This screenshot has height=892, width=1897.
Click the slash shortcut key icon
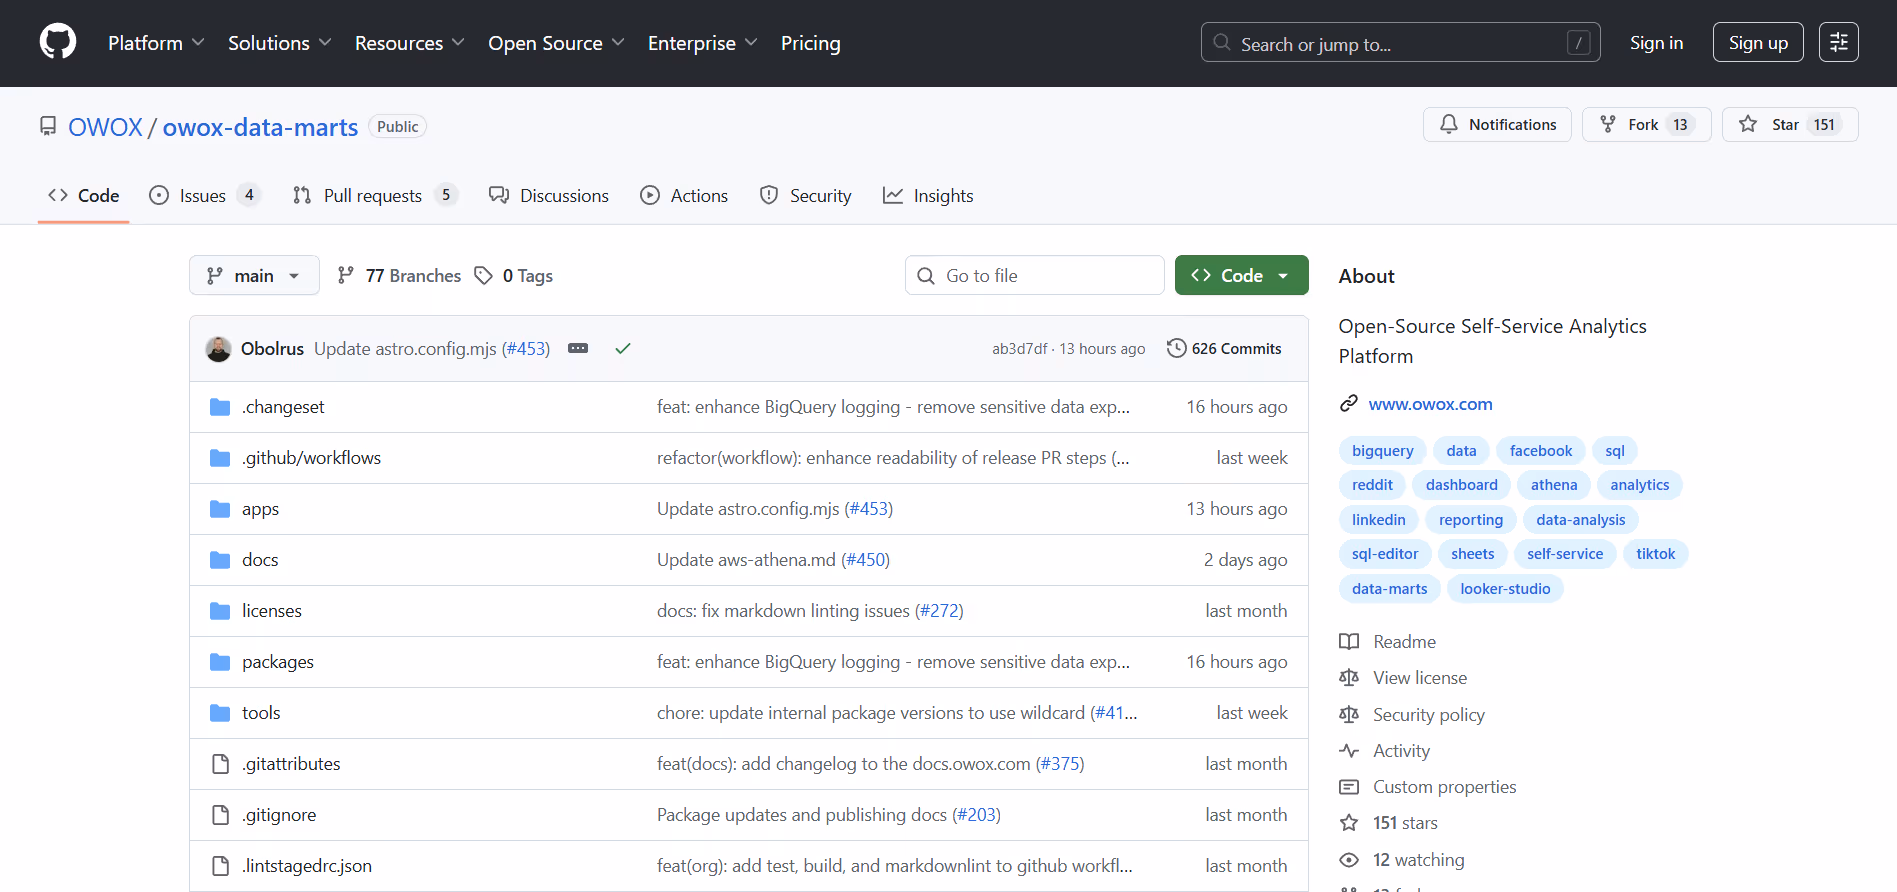(x=1578, y=43)
